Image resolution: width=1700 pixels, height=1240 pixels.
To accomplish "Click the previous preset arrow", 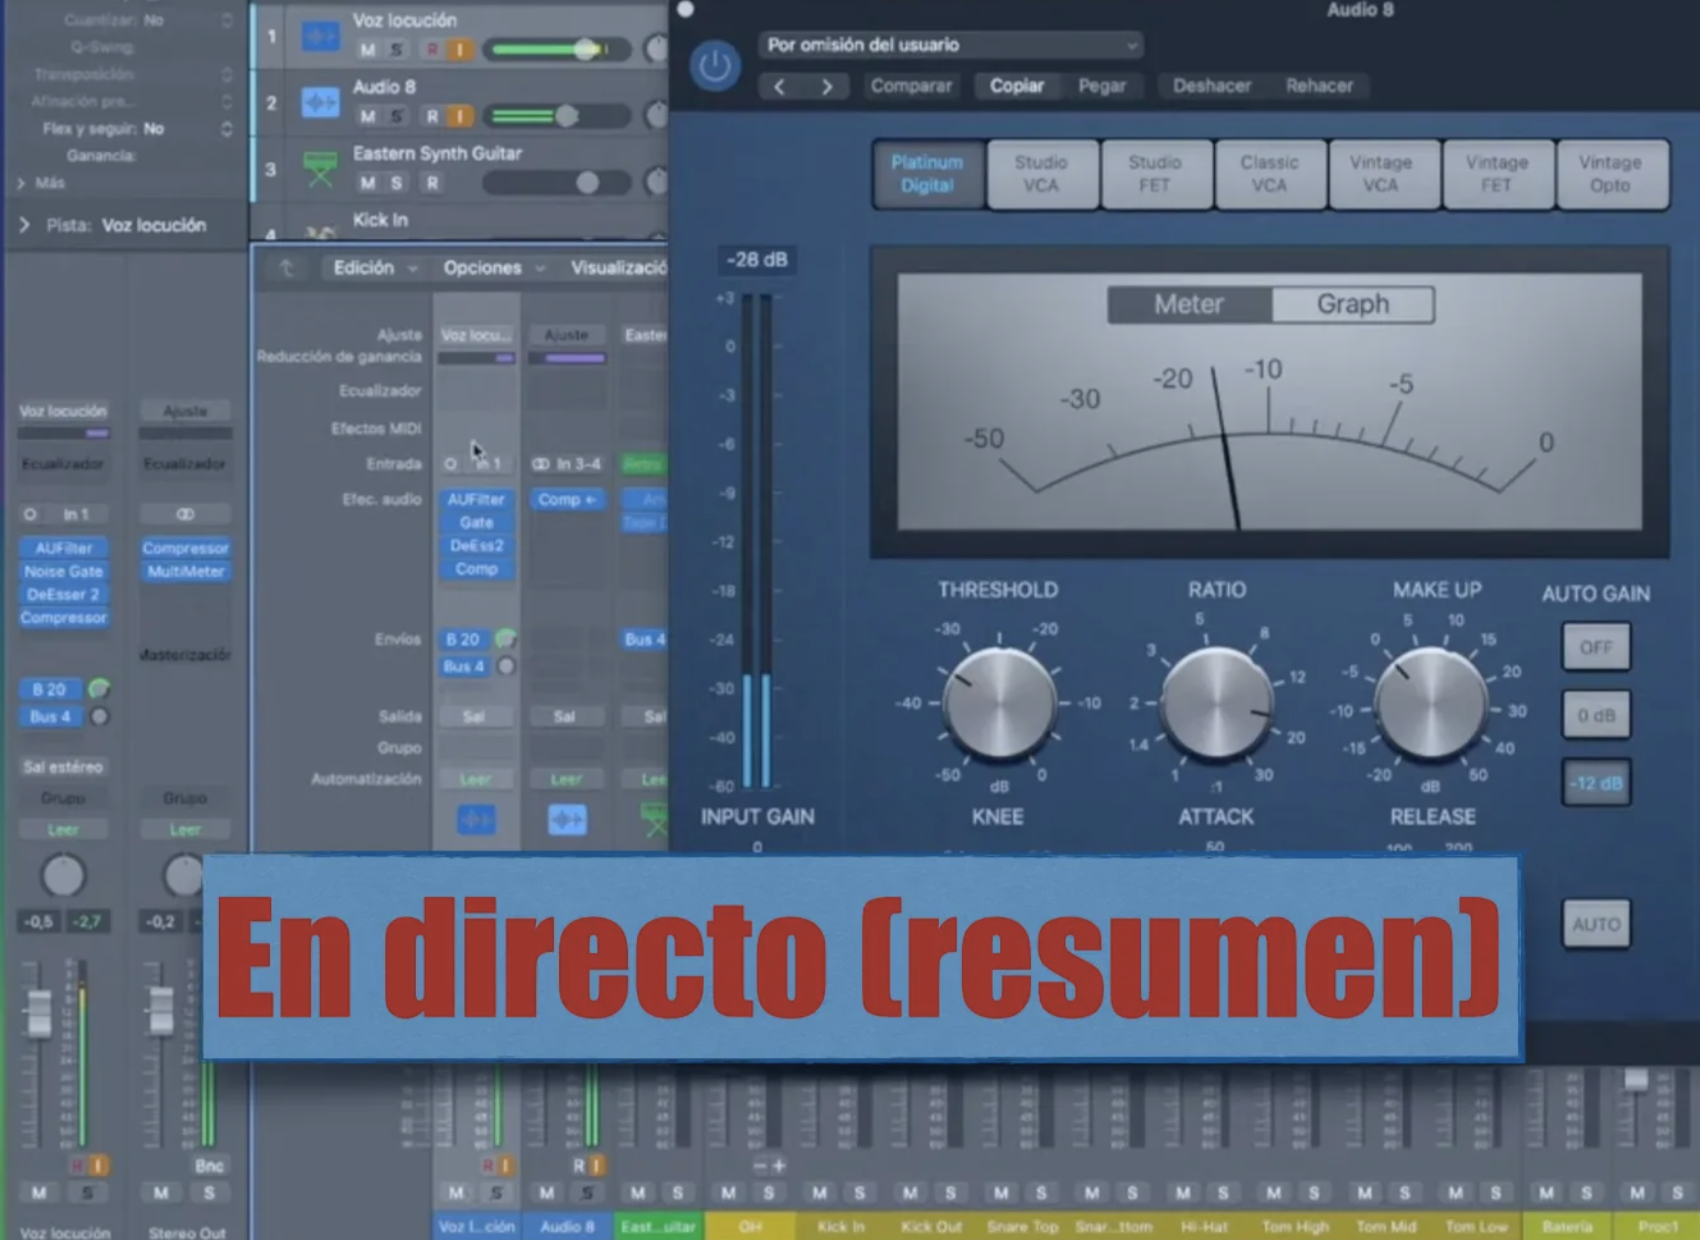I will (779, 87).
